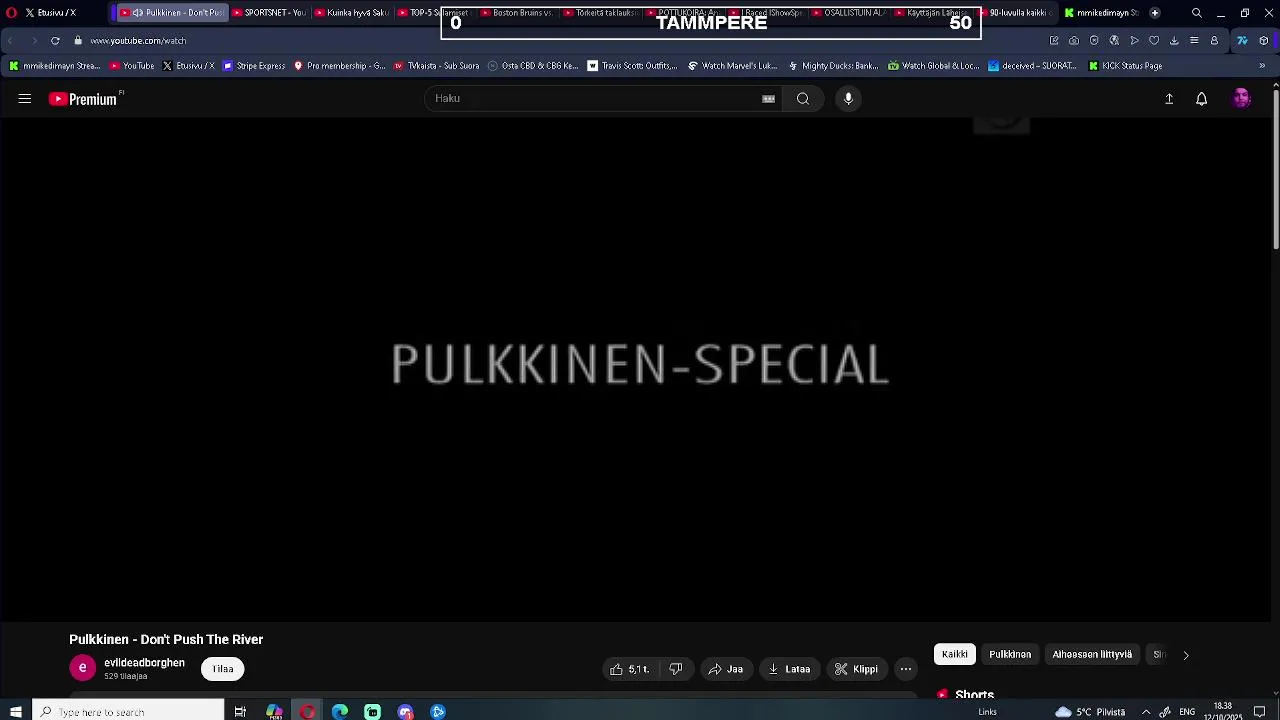The height and width of the screenshot is (720, 1280).
Task: Click the page vertical scrollbar
Action: [1275, 168]
